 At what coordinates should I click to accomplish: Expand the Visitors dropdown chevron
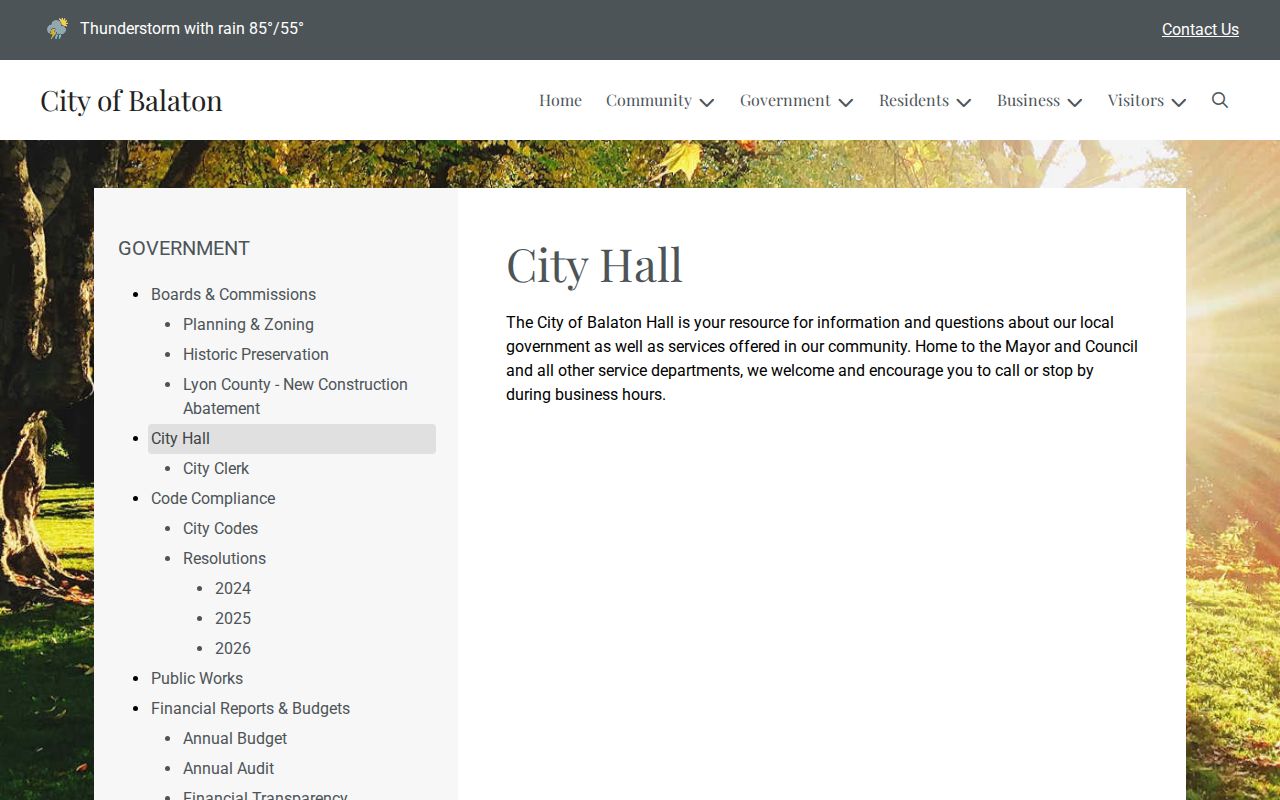[x=1179, y=102]
